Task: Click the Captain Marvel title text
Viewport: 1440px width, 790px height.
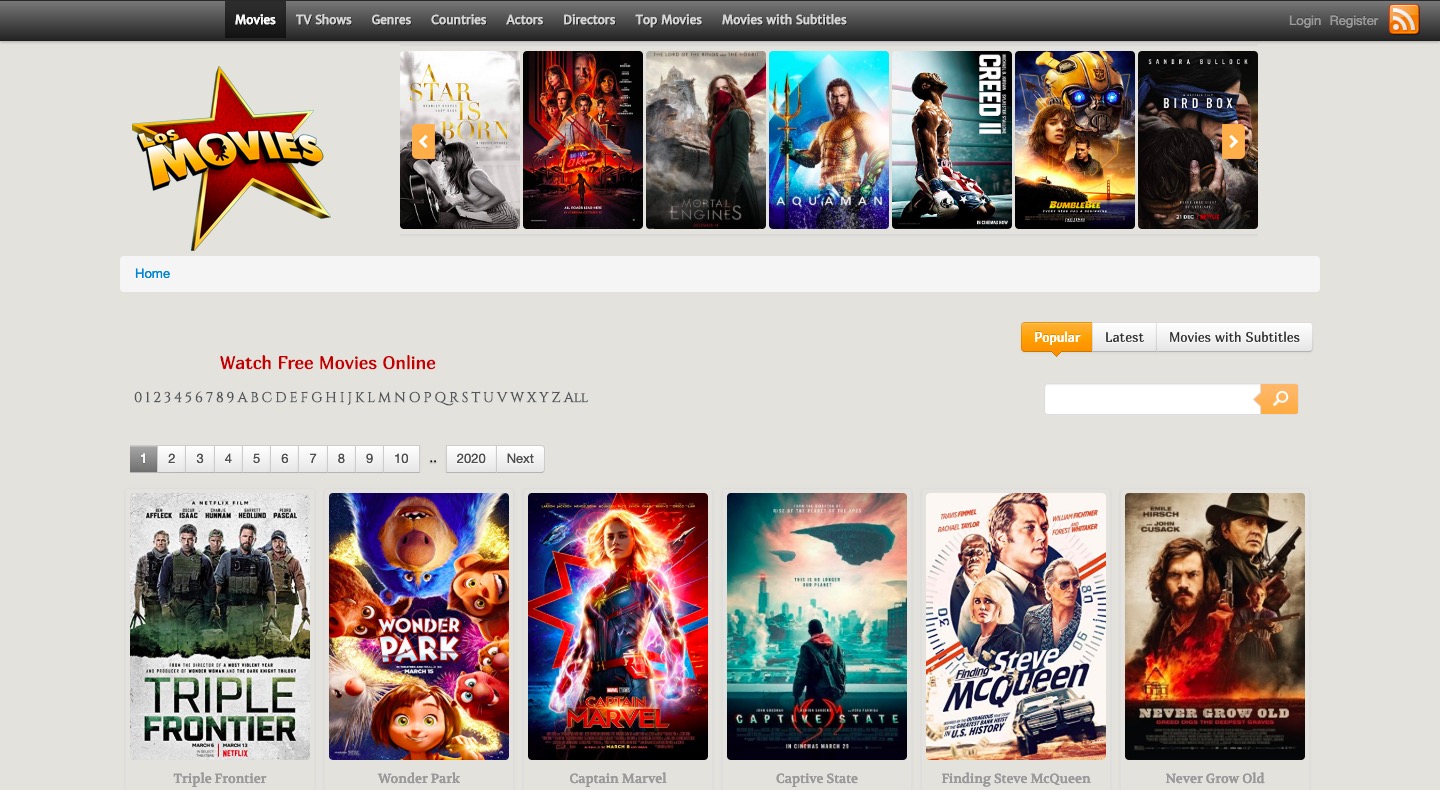Action: tap(618, 778)
